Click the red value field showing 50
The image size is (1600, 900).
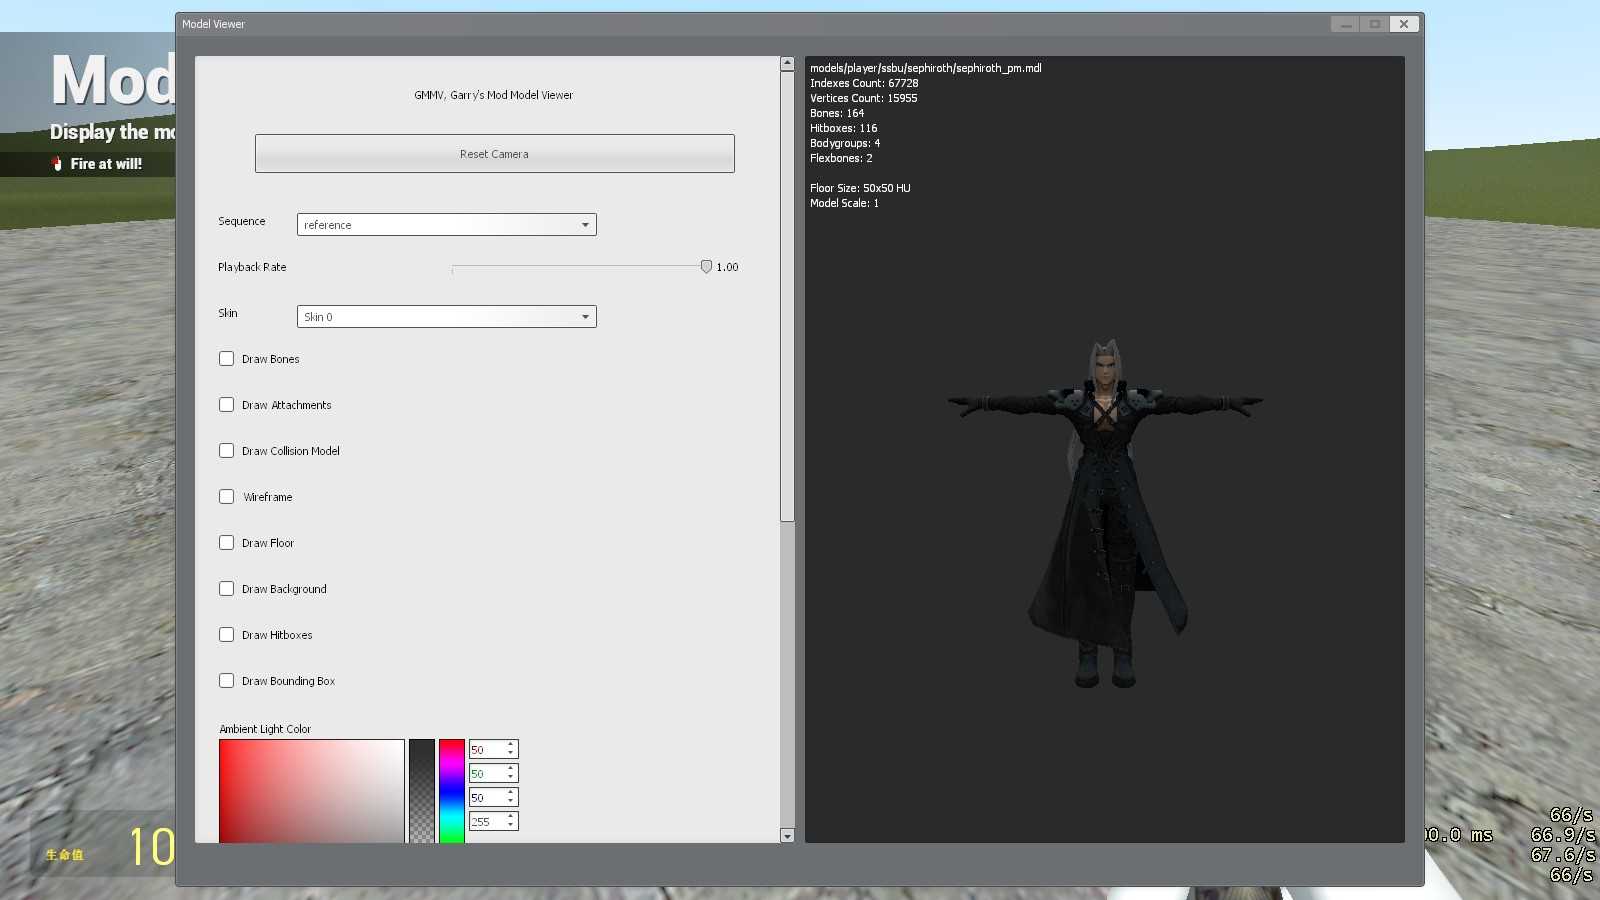point(487,749)
